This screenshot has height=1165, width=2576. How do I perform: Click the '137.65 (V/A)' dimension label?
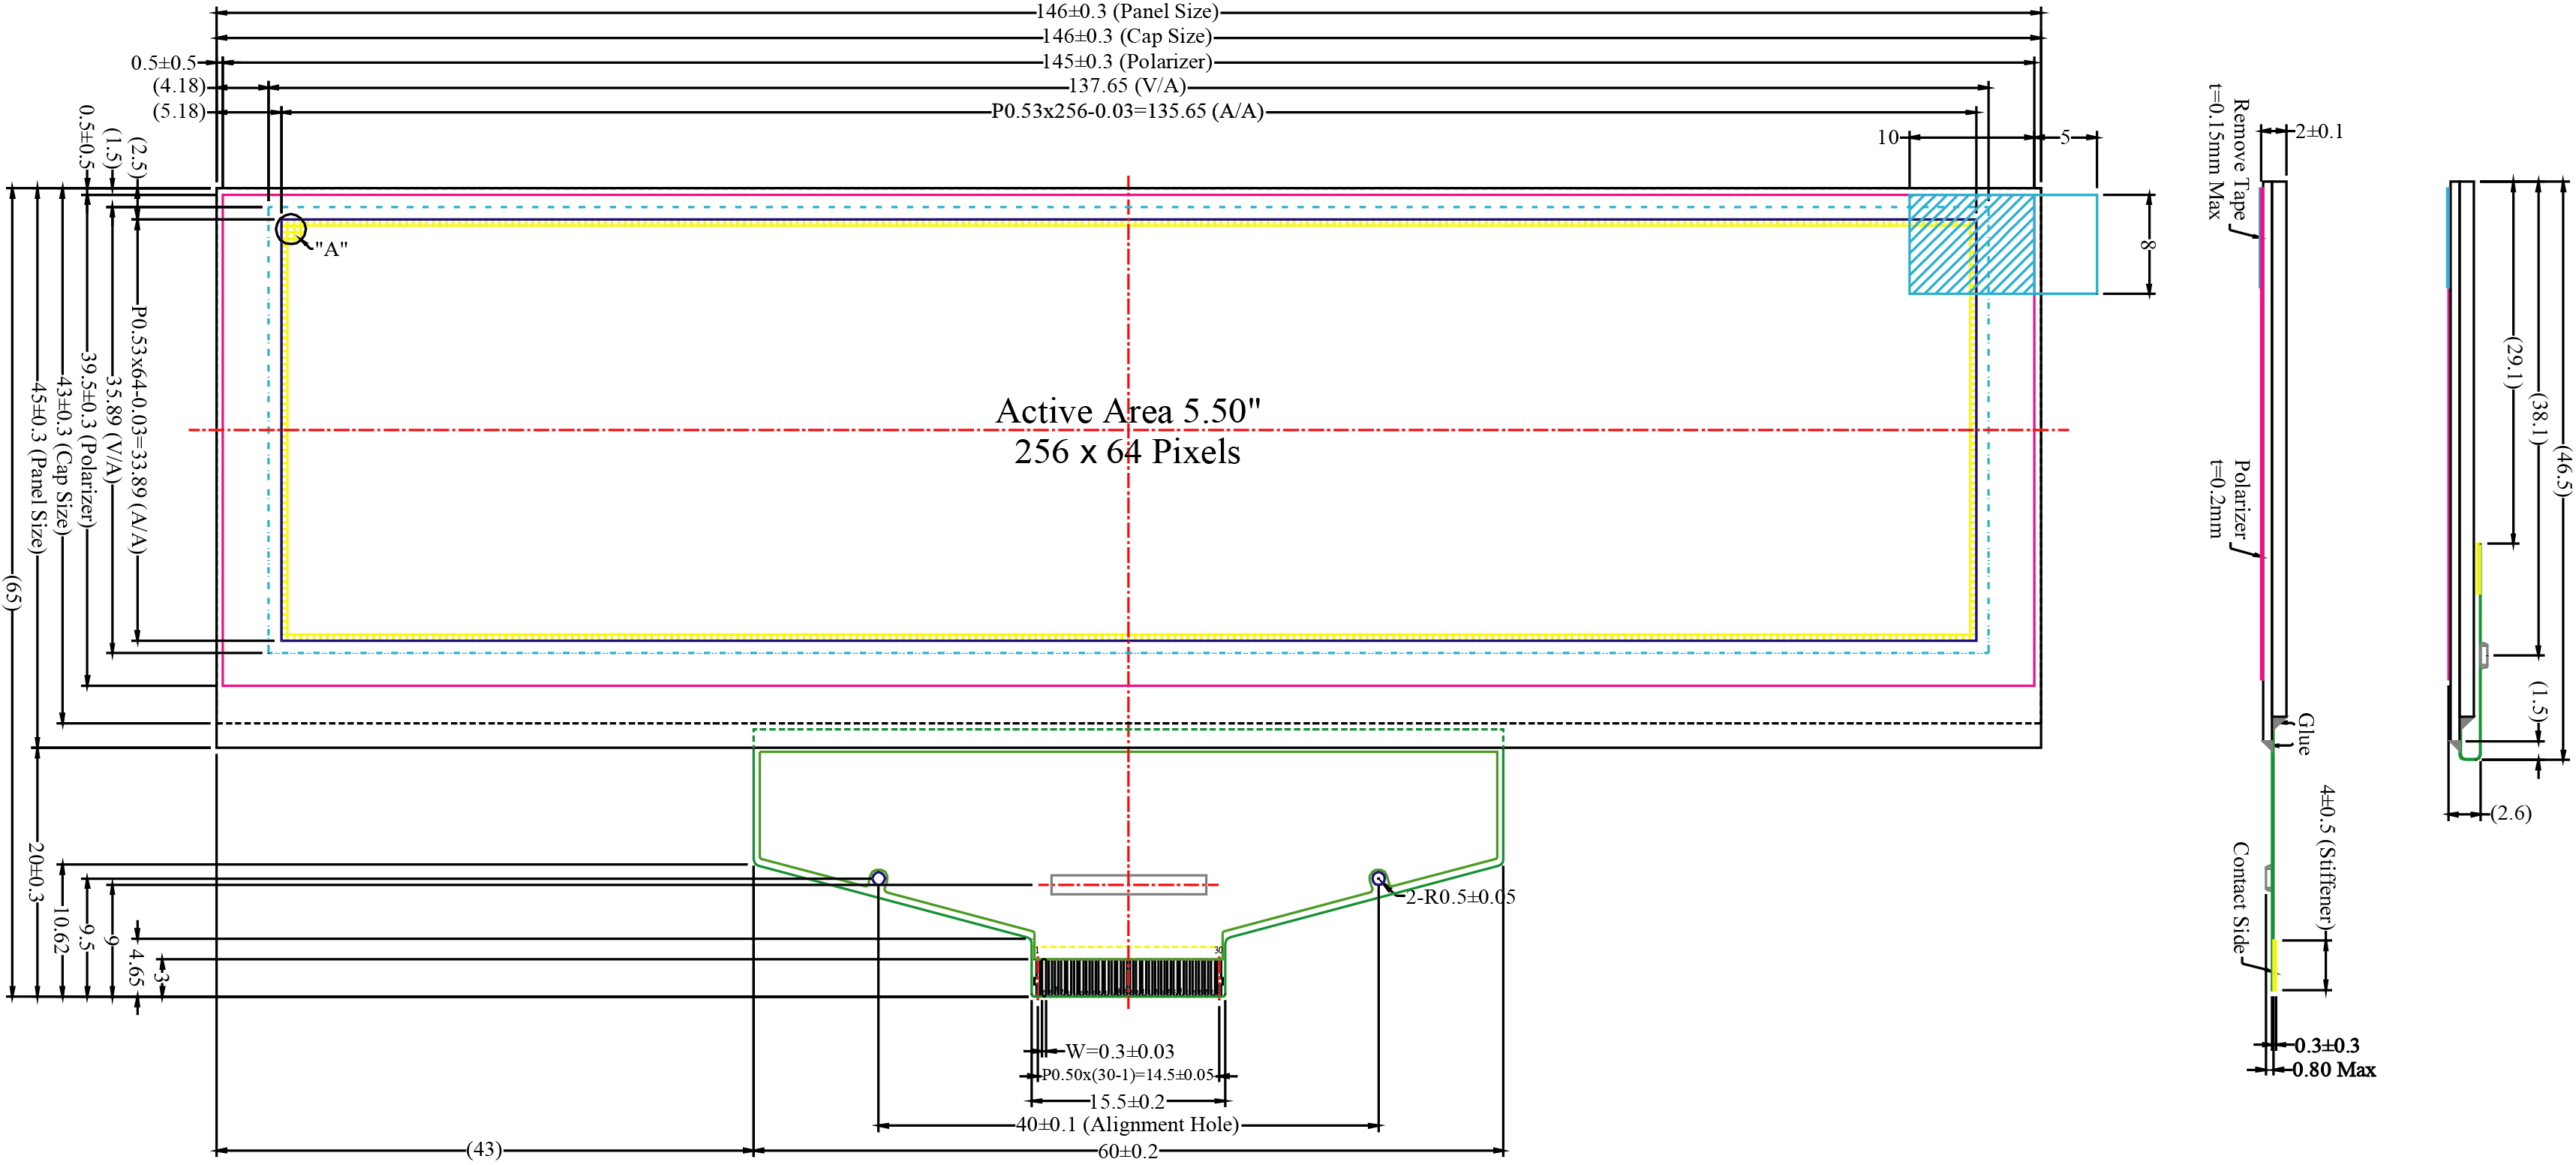[1127, 87]
